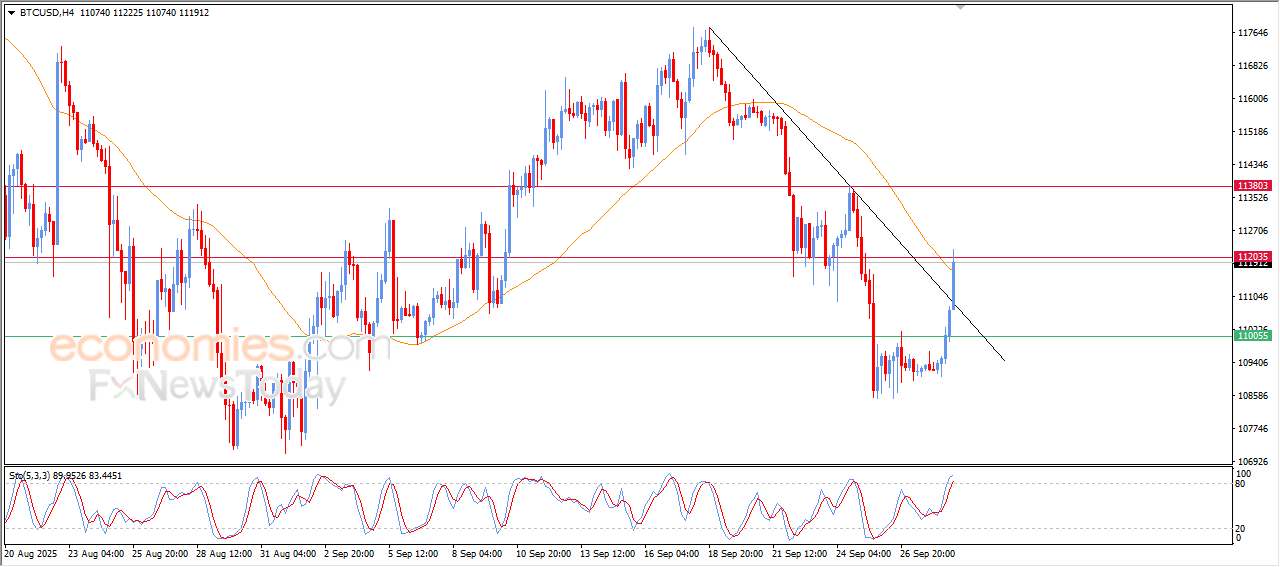Click the 16 Sep 04:00 date label
Screen dimensions: 1280x567
(x=671, y=553)
